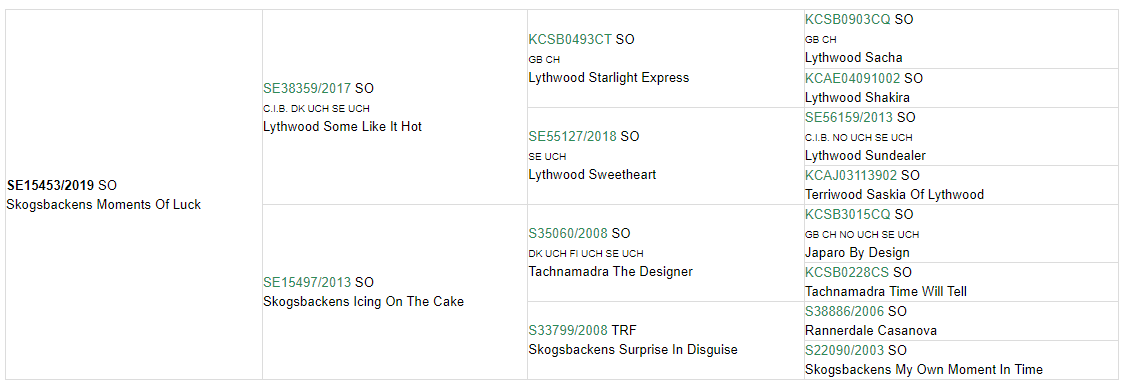This screenshot has height=386, width=1123.
Task: Select dog name Skogsbackens Moments Of Luck
Action: [104, 205]
